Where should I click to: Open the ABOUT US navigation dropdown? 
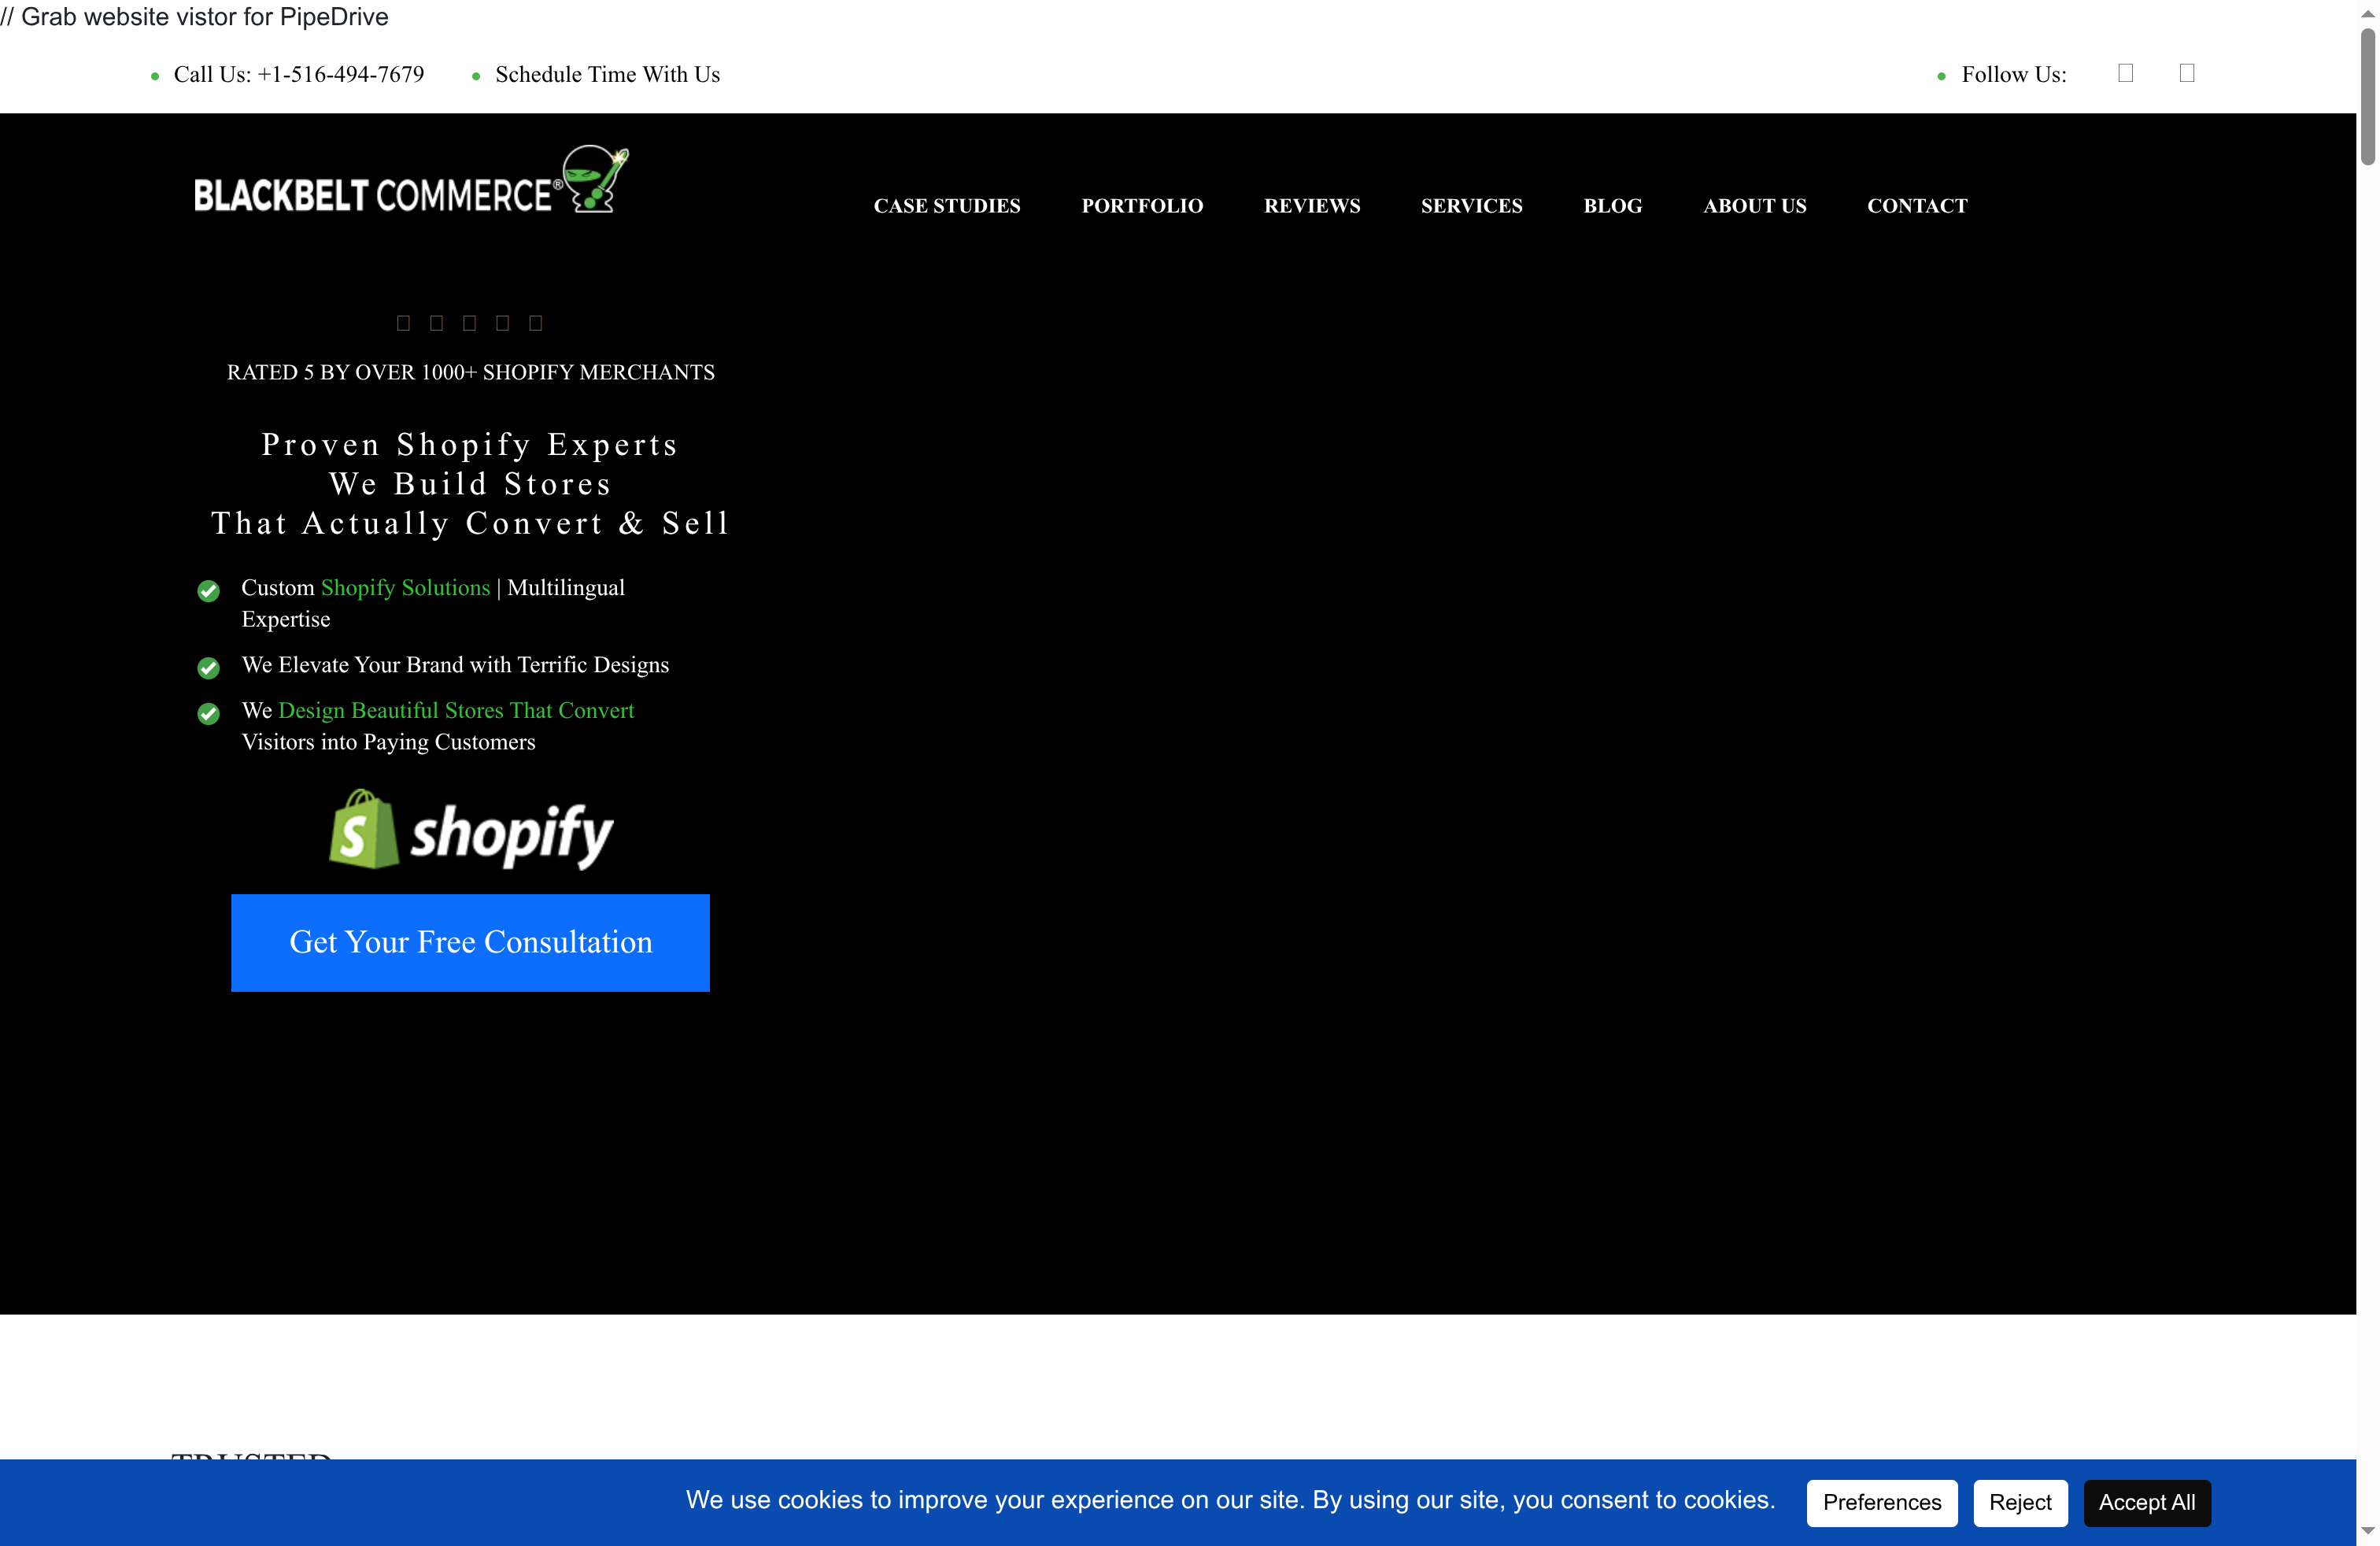pyautogui.click(x=1754, y=206)
